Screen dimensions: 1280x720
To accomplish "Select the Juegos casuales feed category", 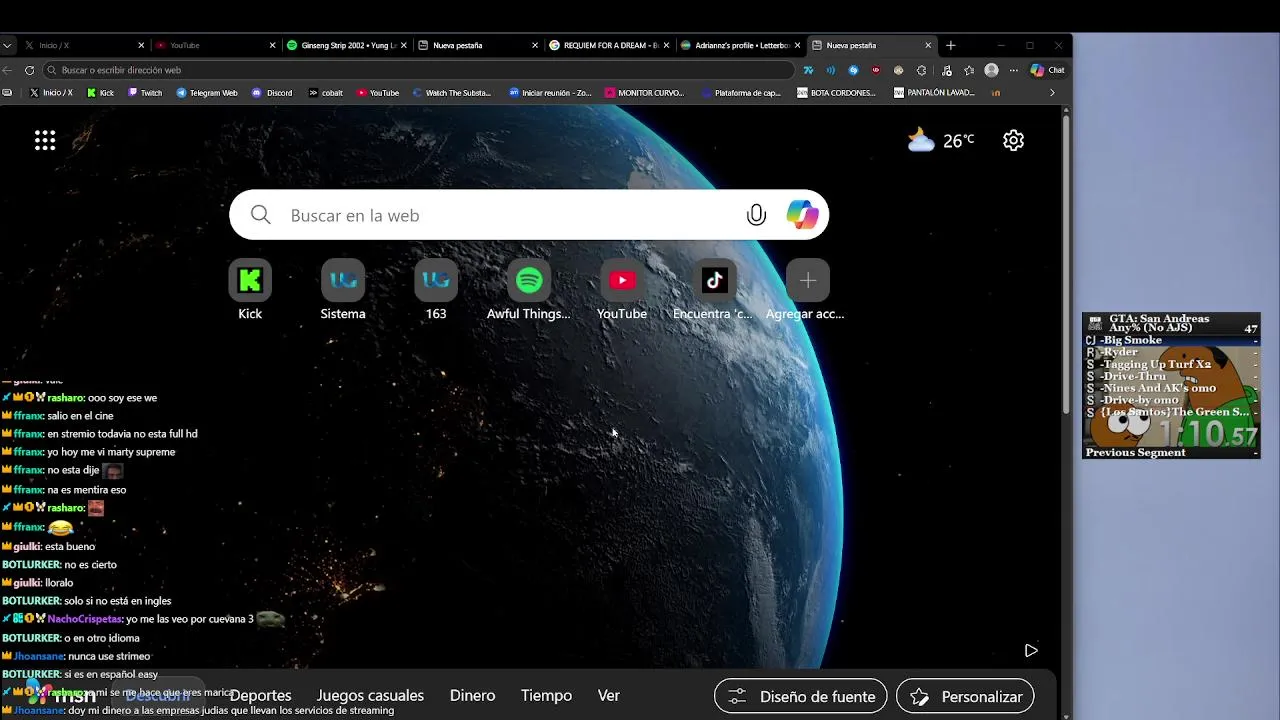I will tap(370, 696).
